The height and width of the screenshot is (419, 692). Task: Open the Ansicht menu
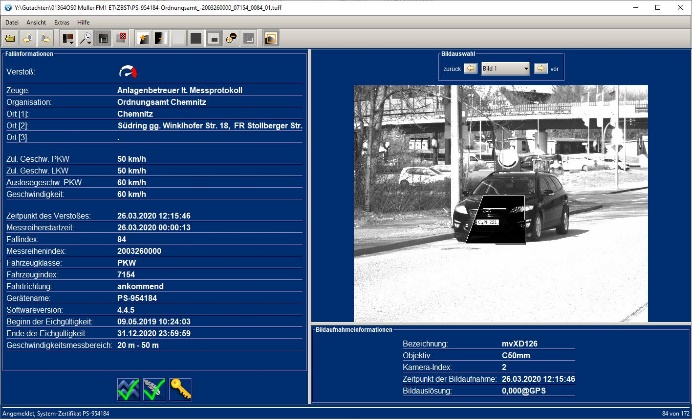coord(36,21)
